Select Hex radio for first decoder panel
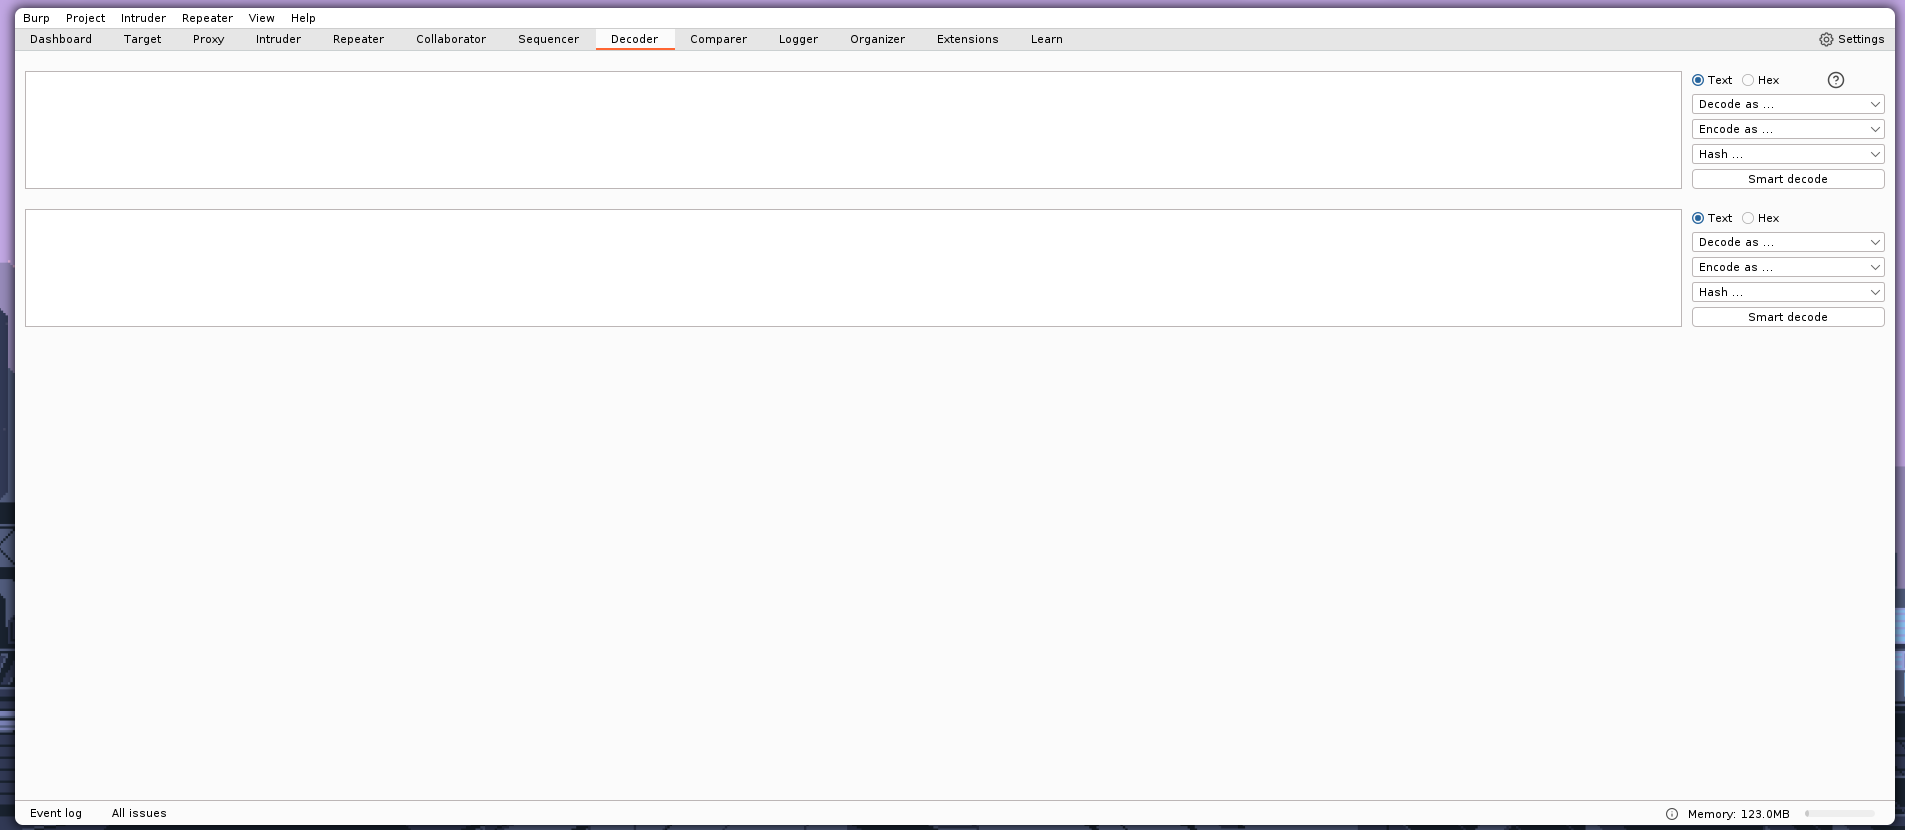Screen dimensions: 1905x830 [1748, 80]
